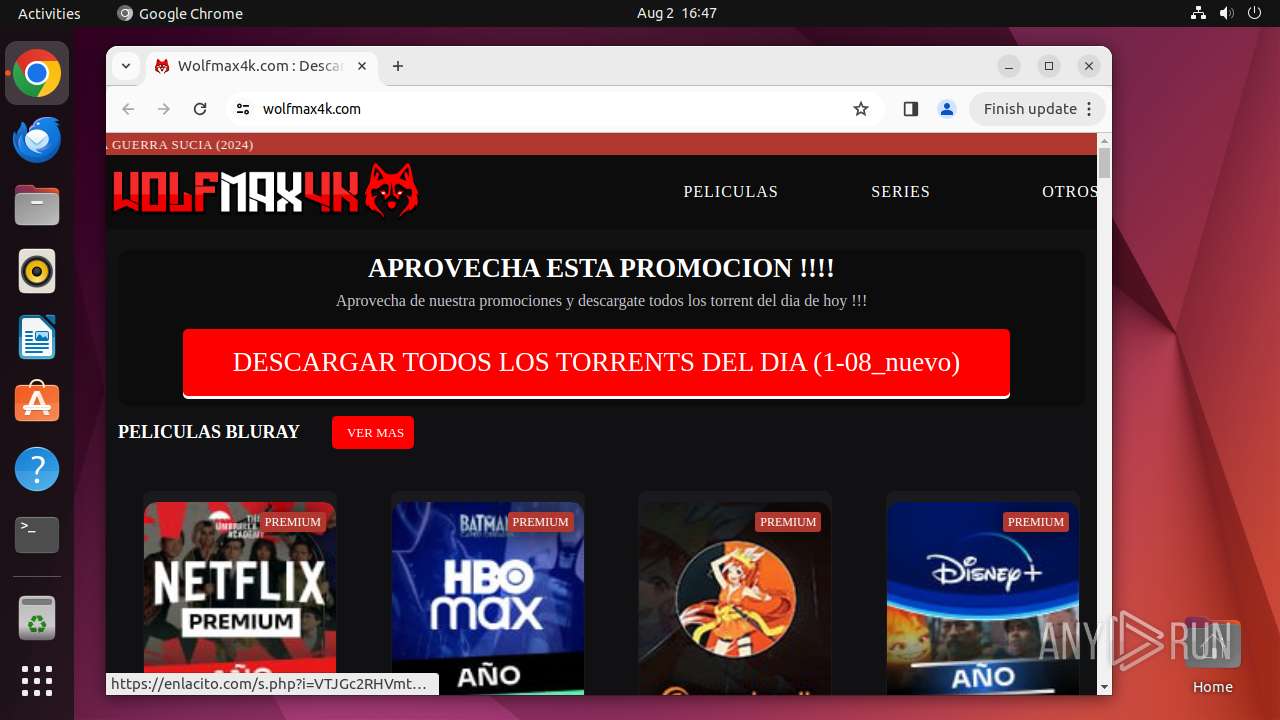This screenshot has width=1280, height=720.
Task: Open the SERIES menu
Action: (x=900, y=191)
